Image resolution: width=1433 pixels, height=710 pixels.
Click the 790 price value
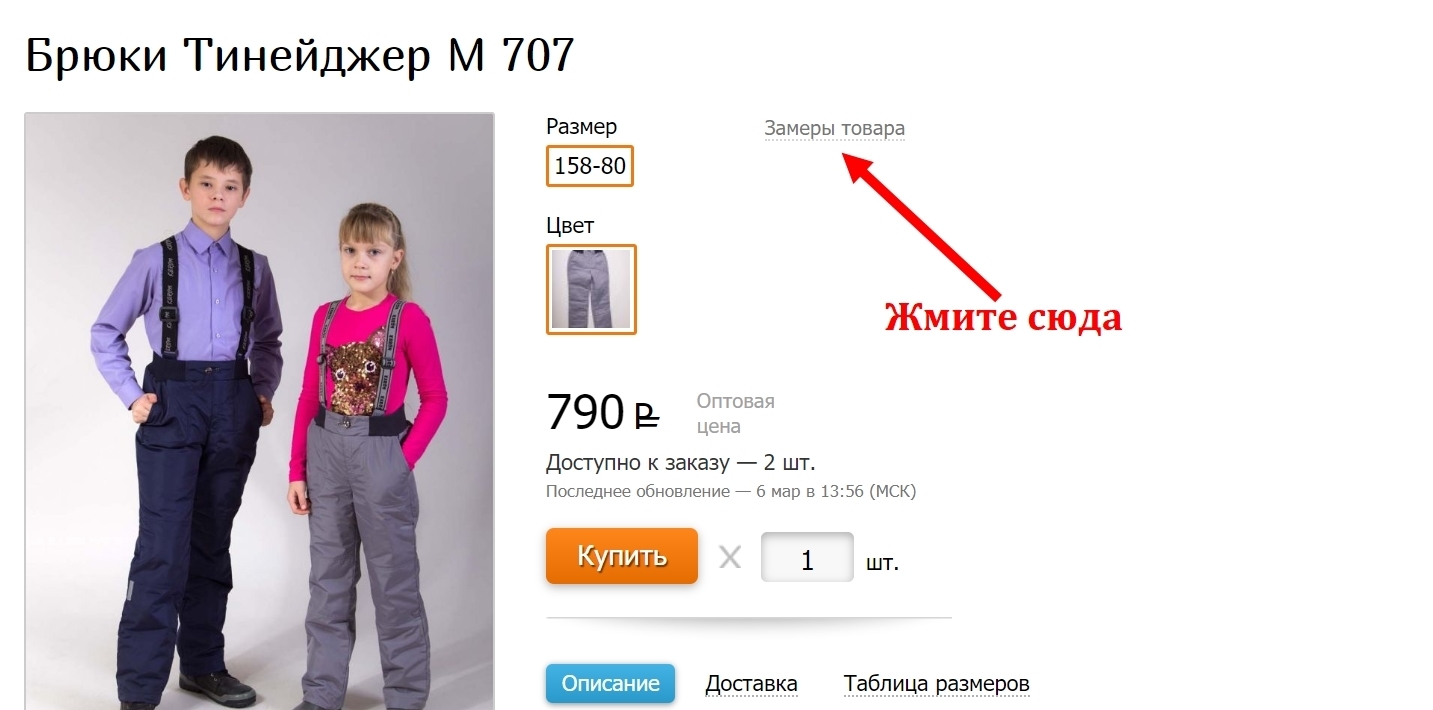coord(585,411)
